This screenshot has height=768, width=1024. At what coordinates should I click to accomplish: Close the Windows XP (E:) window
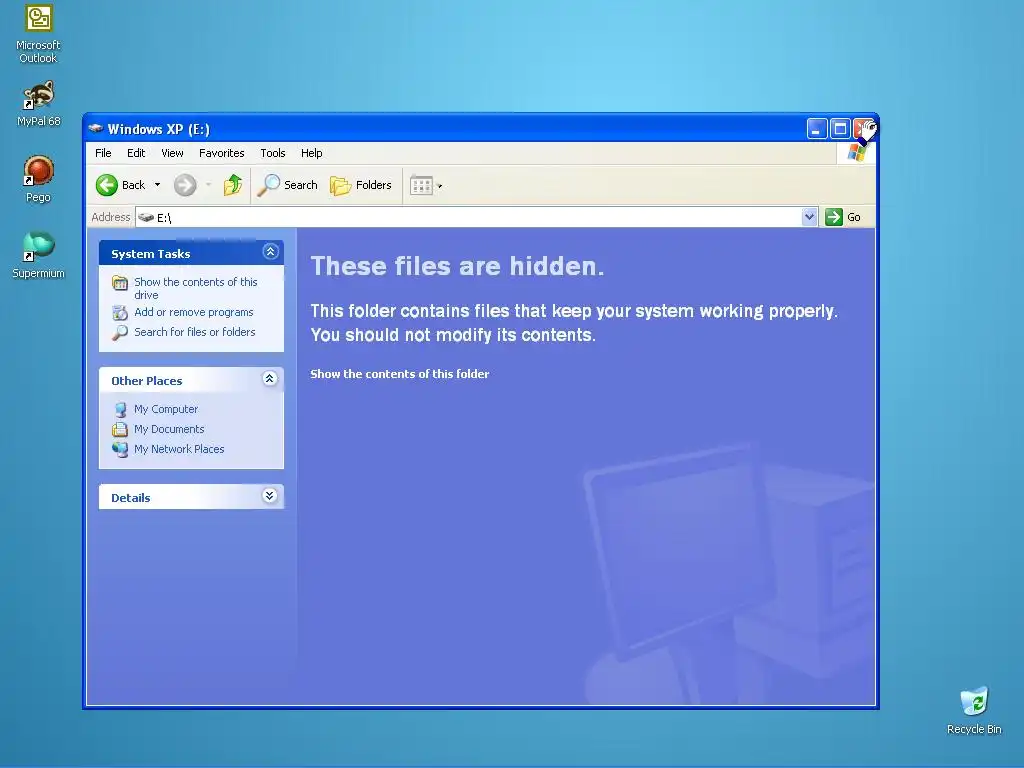tap(863, 129)
